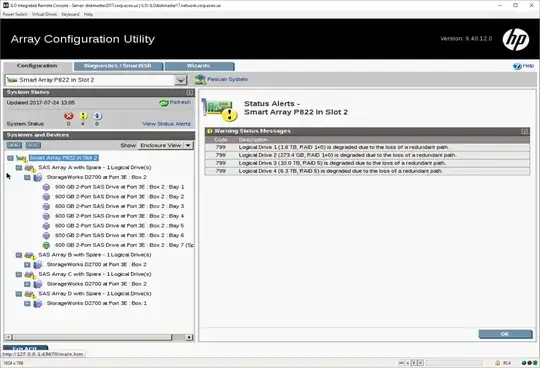Screen dimensions: 540x368
Task: Click the horizontal scrollbar in device tree
Action: click(92, 337)
